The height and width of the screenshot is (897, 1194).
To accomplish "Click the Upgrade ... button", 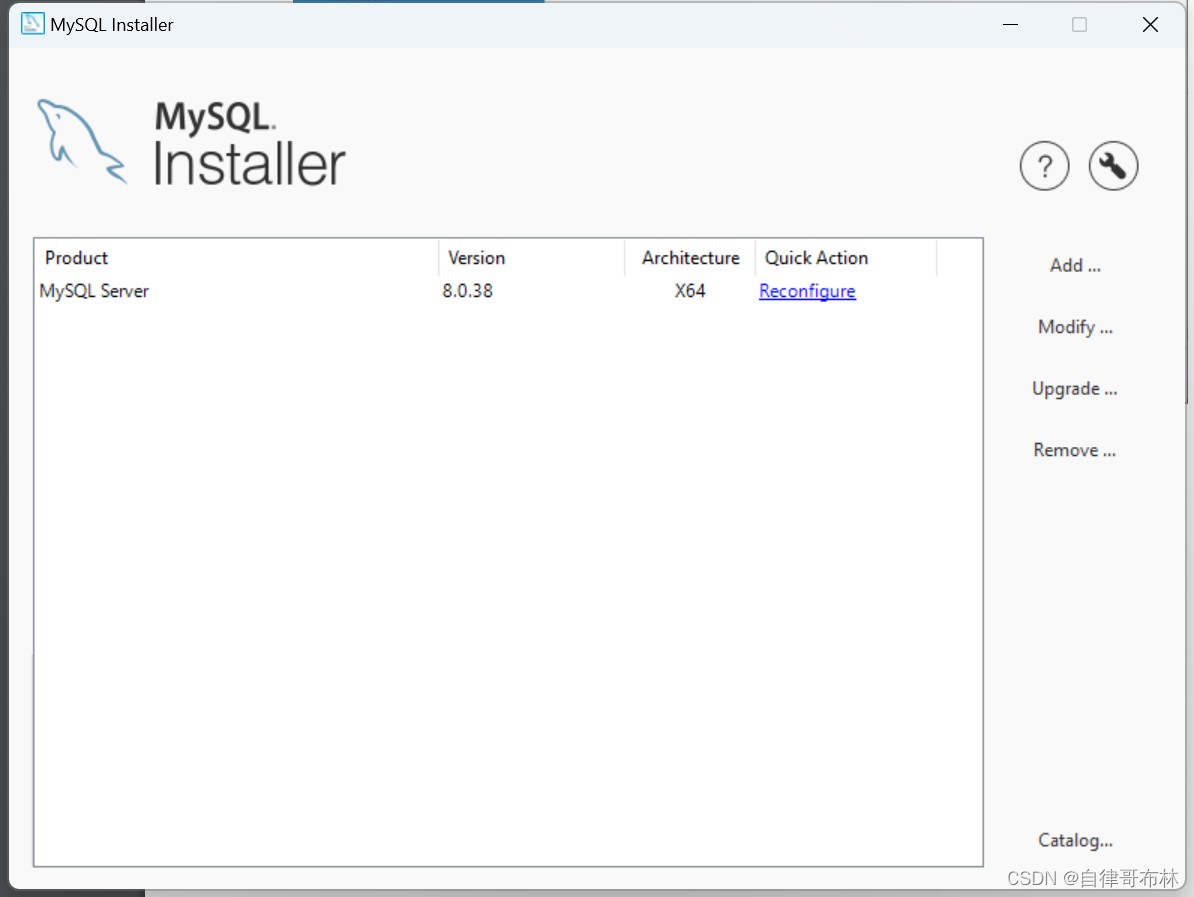I will pos(1074,388).
